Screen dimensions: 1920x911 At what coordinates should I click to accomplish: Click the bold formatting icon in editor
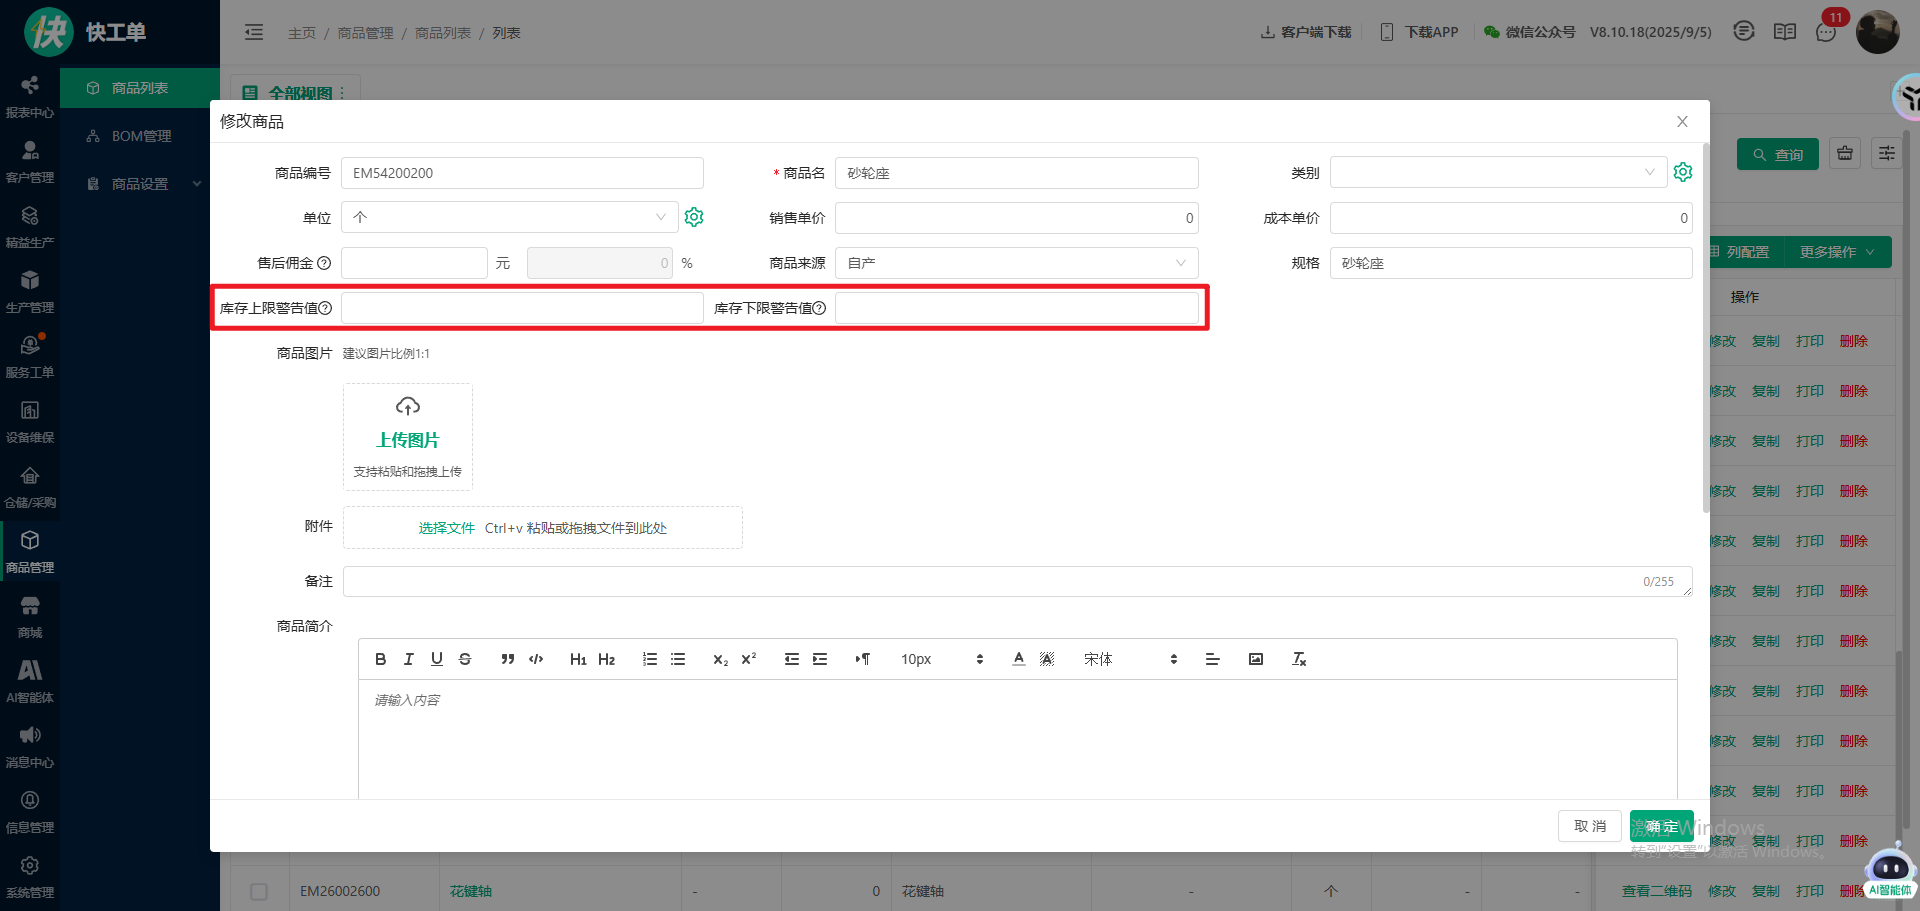380,659
